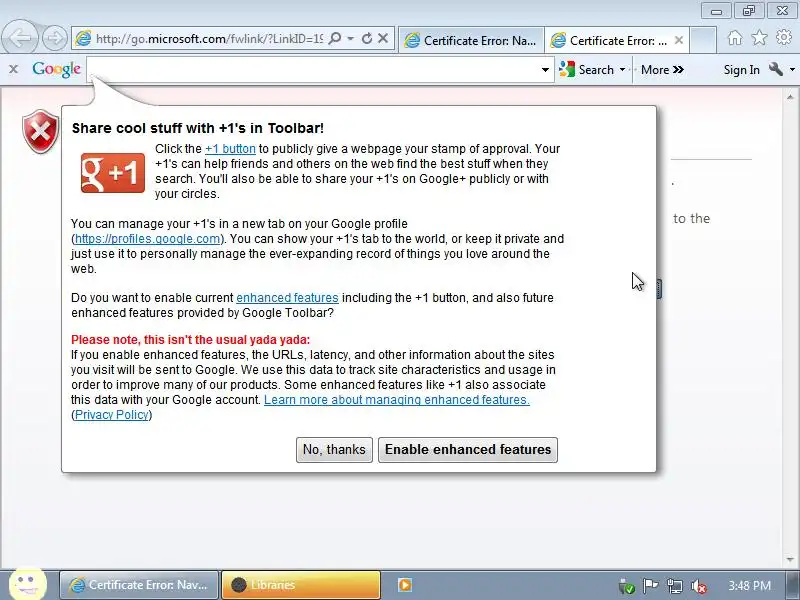The width and height of the screenshot is (800, 600).
Task: Open the Start menu orb
Action: 28,584
